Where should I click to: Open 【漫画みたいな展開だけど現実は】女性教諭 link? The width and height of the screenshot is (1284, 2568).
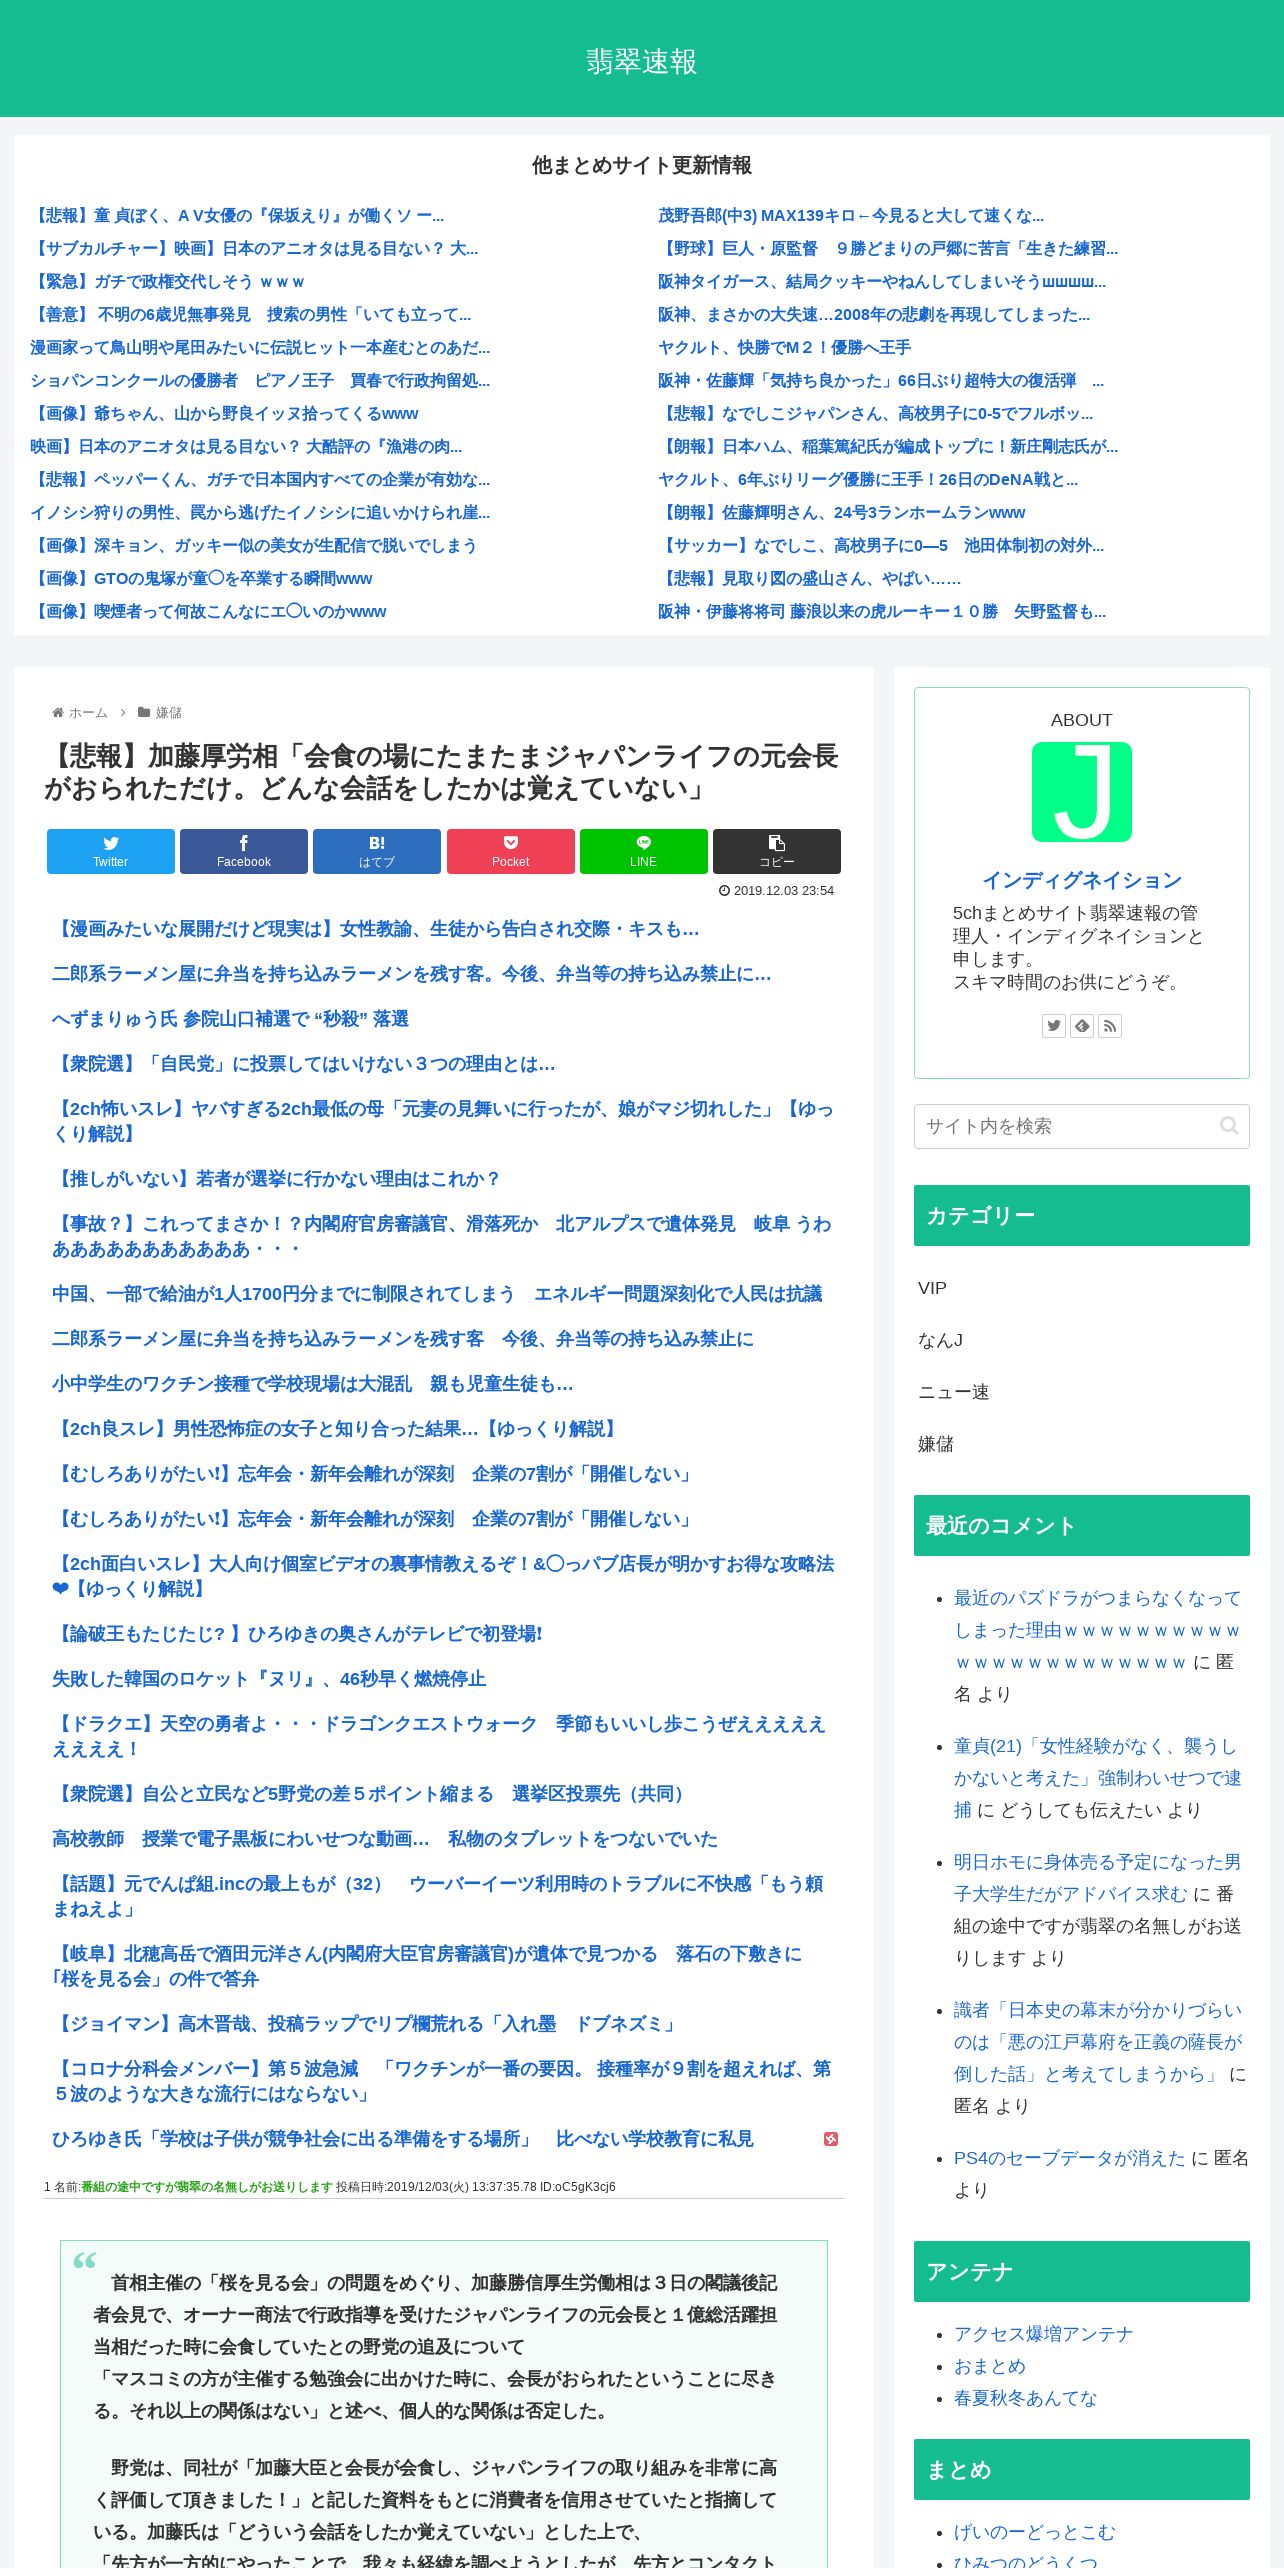[x=375, y=929]
